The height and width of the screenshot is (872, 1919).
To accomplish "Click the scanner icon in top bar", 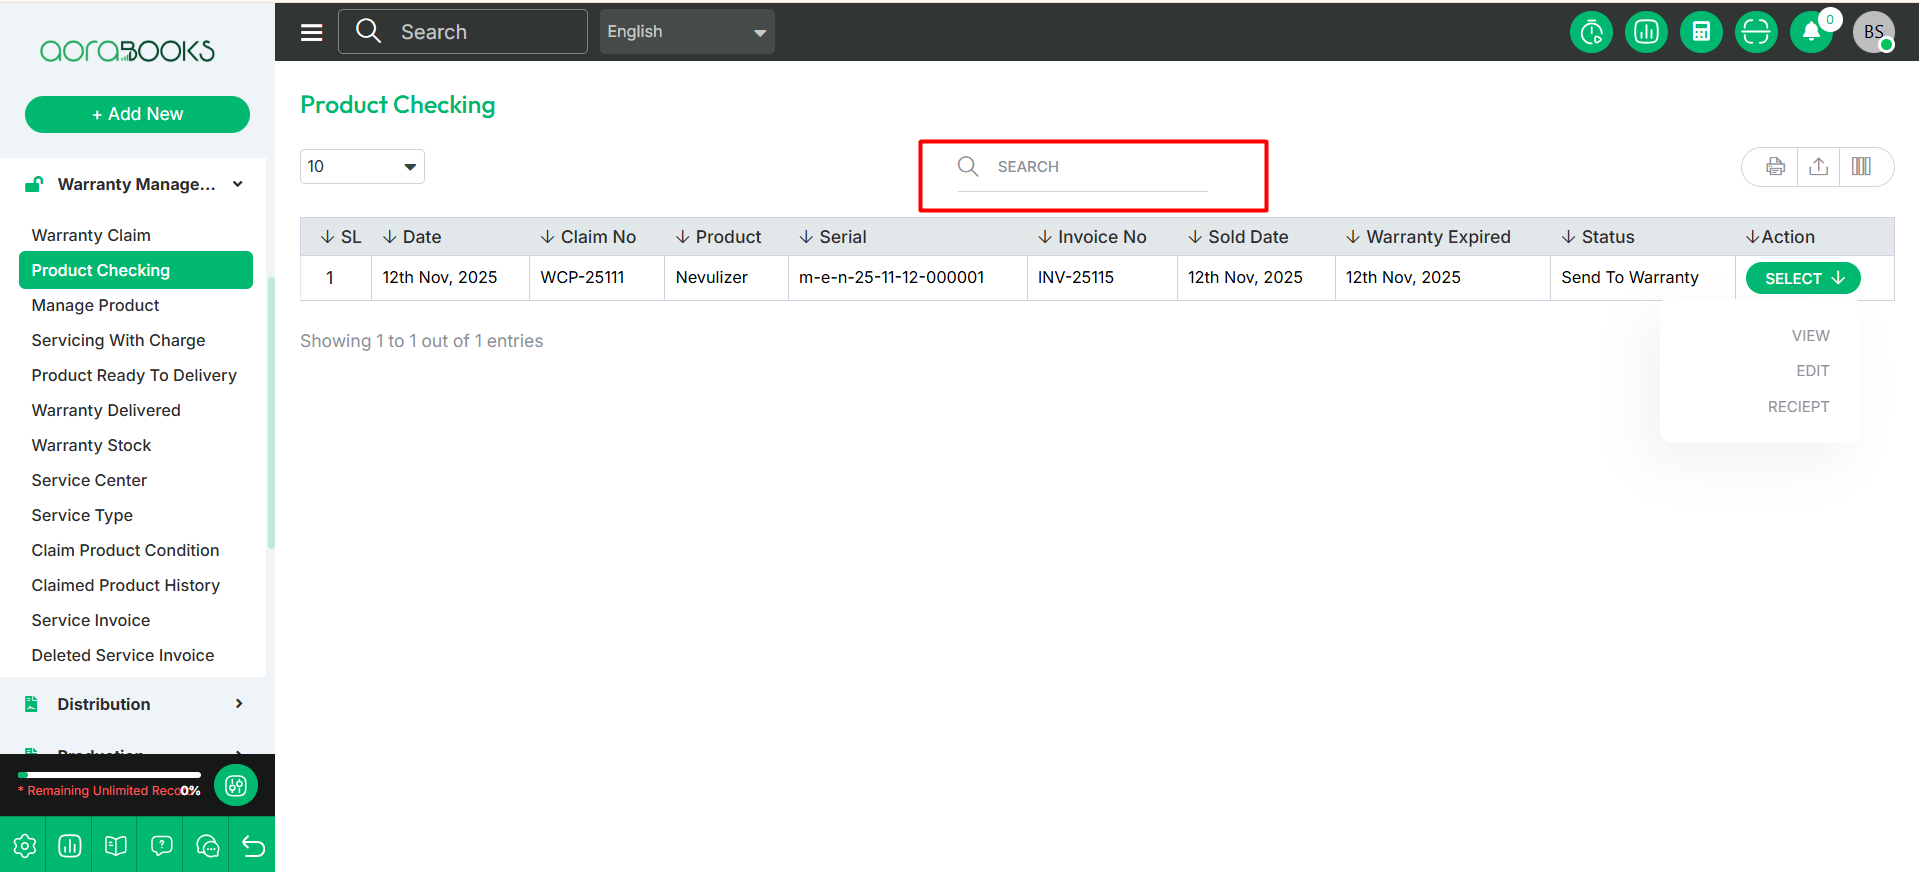I will pos(1756,32).
